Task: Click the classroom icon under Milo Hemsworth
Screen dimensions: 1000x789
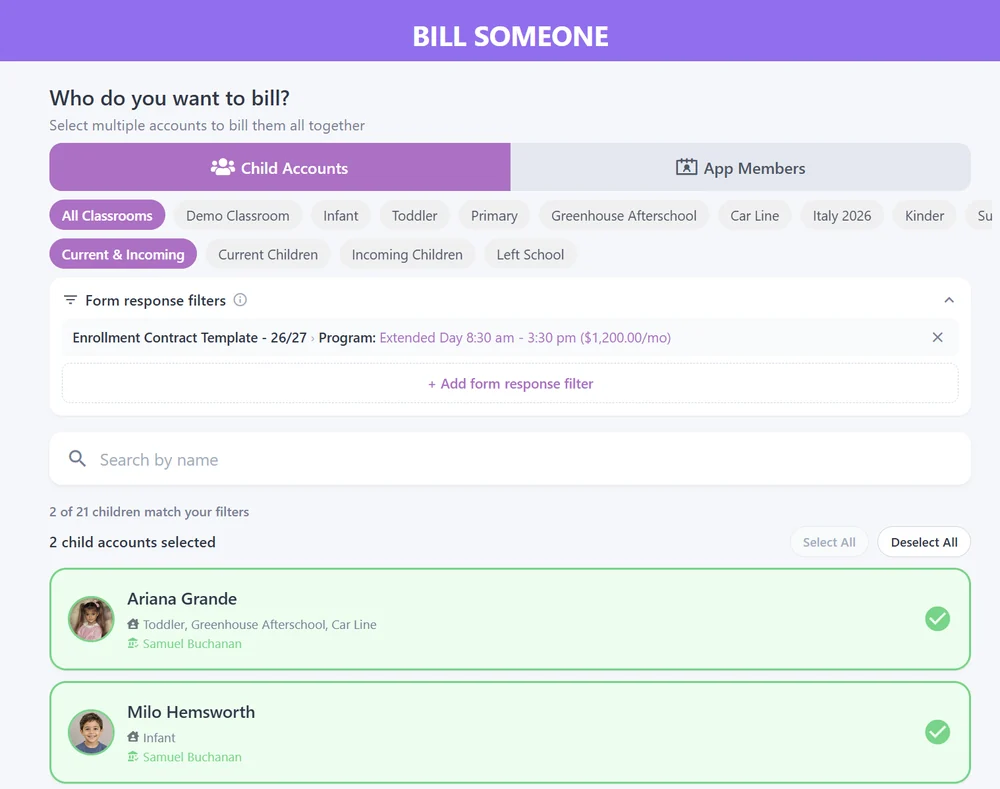Action: click(x=133, y=737)
